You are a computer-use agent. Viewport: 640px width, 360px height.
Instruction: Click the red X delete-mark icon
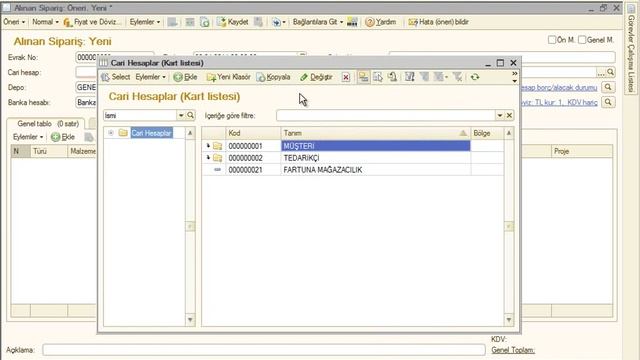(346, 77)
